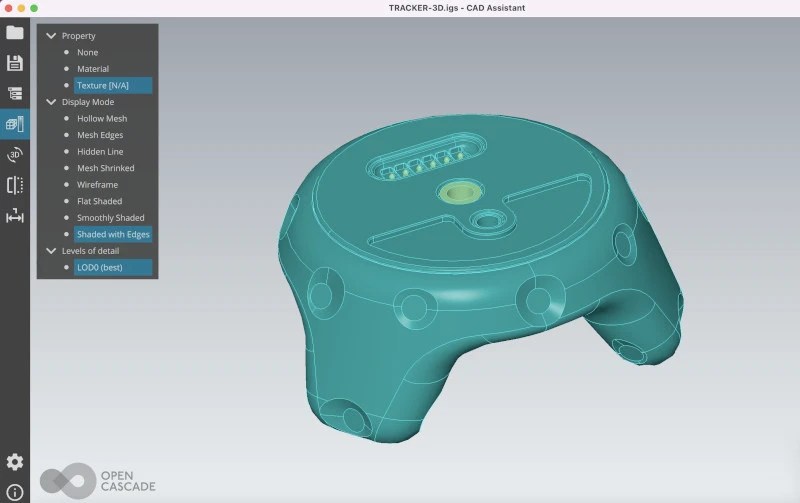This screenshot has height=503, width=800.
Task: Click the macOS green fullscreen button
Action: click(x=34, y=8)
